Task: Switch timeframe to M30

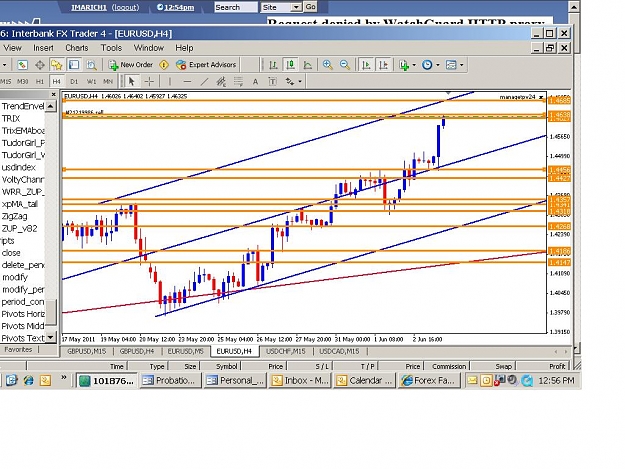Action: tap(22, 82)
